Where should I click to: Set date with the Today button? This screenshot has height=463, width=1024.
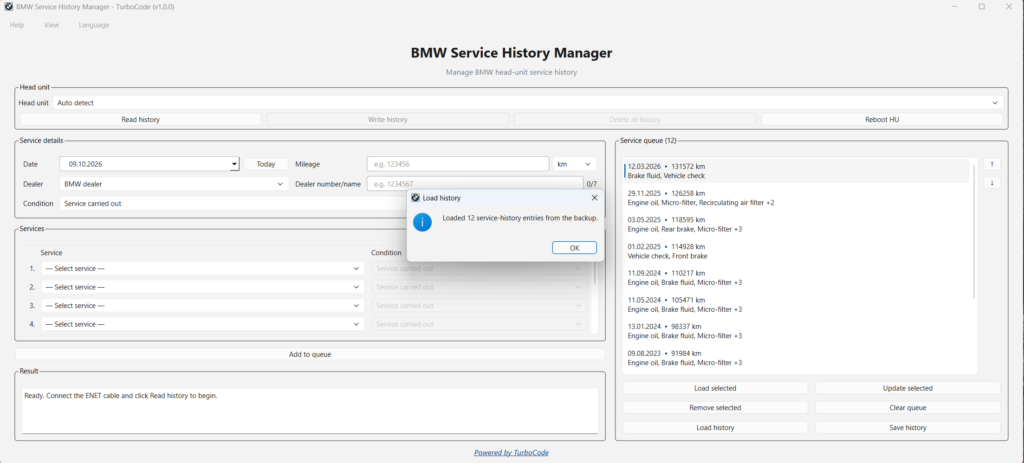tap(266, 164)
